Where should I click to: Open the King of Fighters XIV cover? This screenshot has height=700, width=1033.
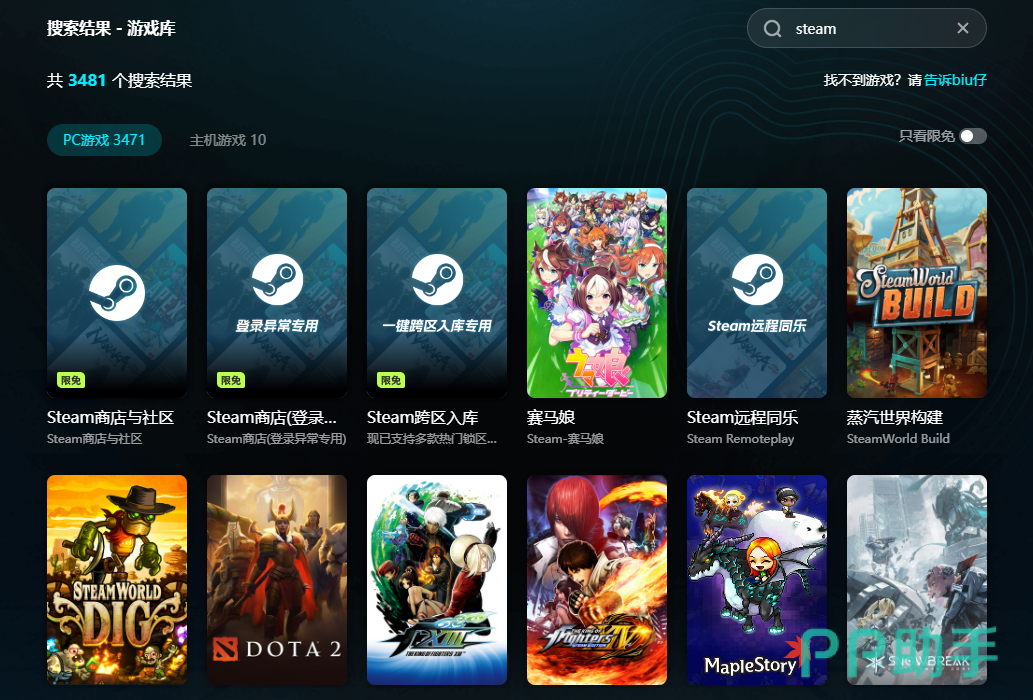[x=597, y=579]
